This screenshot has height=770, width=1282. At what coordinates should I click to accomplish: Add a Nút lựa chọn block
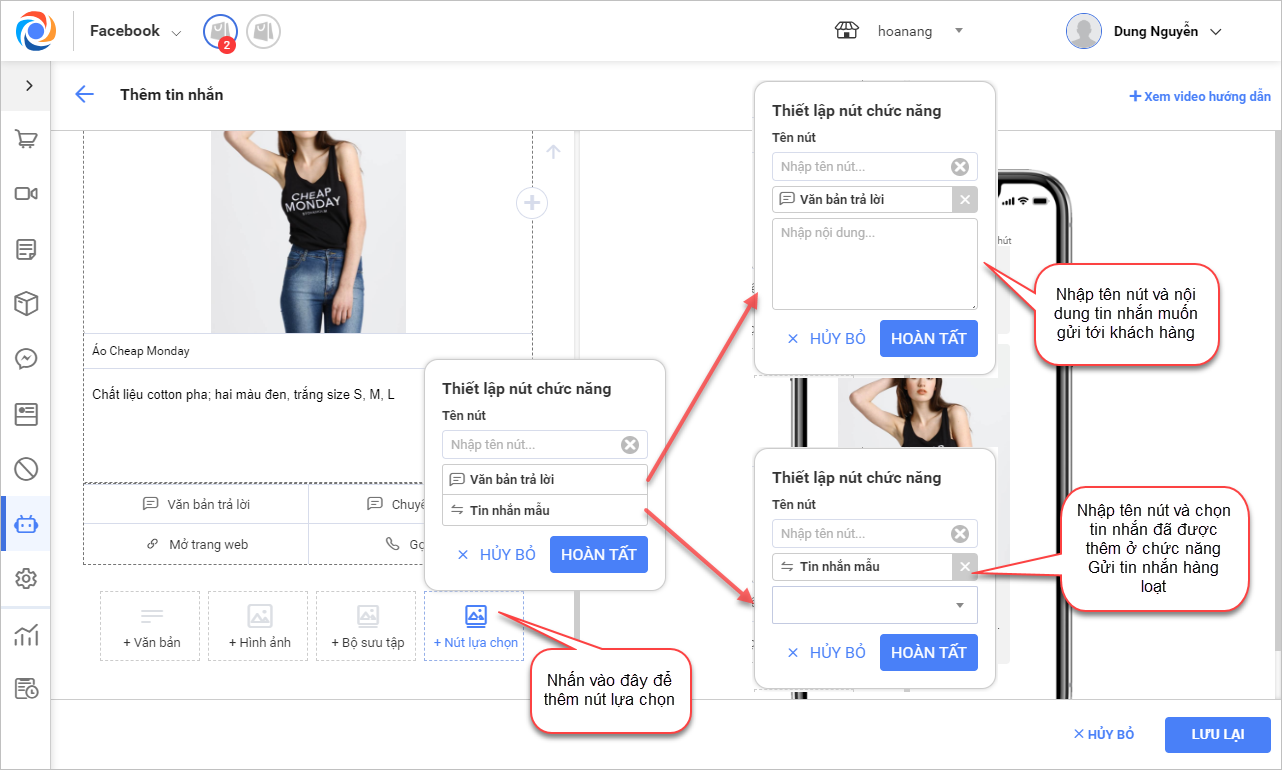pos(475,626)
